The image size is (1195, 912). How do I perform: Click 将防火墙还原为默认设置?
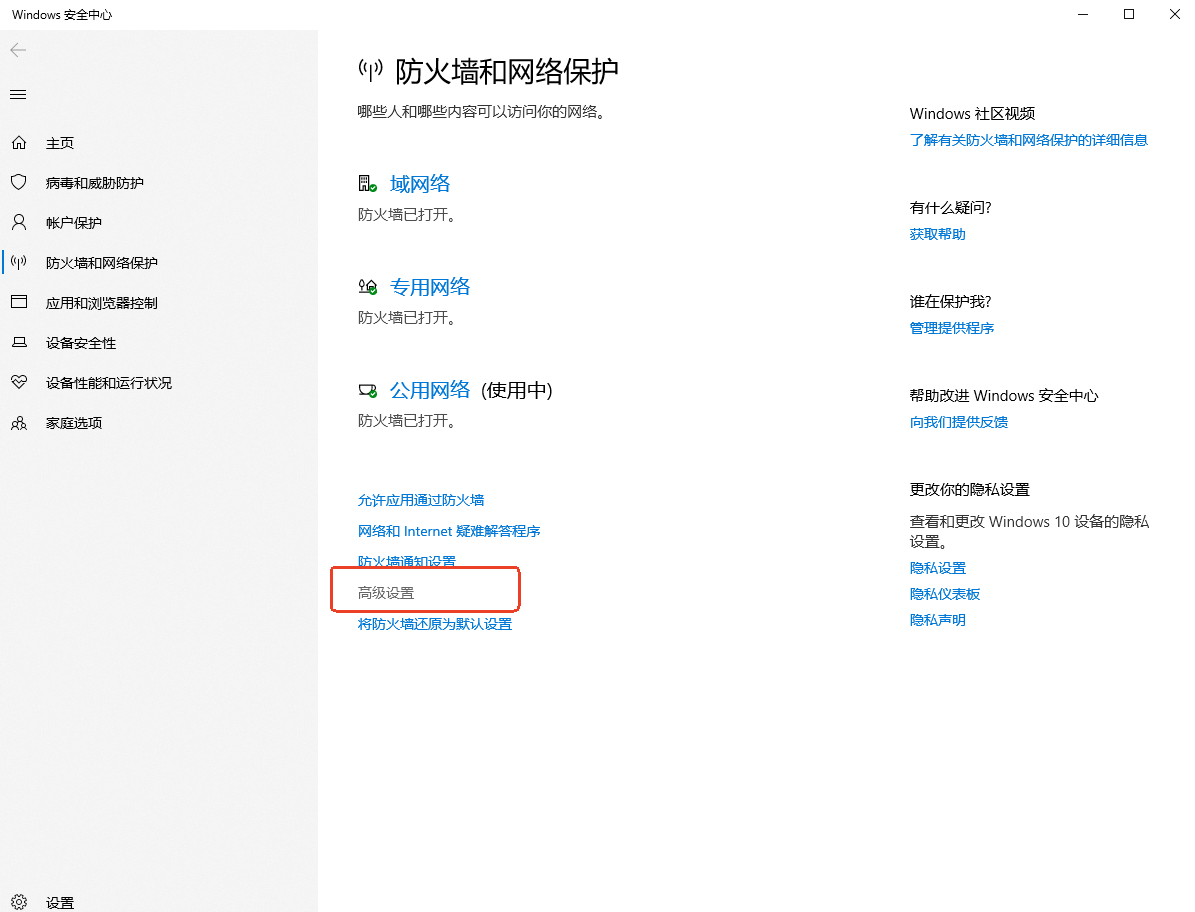pyautogui.click(x=434, y=623)
